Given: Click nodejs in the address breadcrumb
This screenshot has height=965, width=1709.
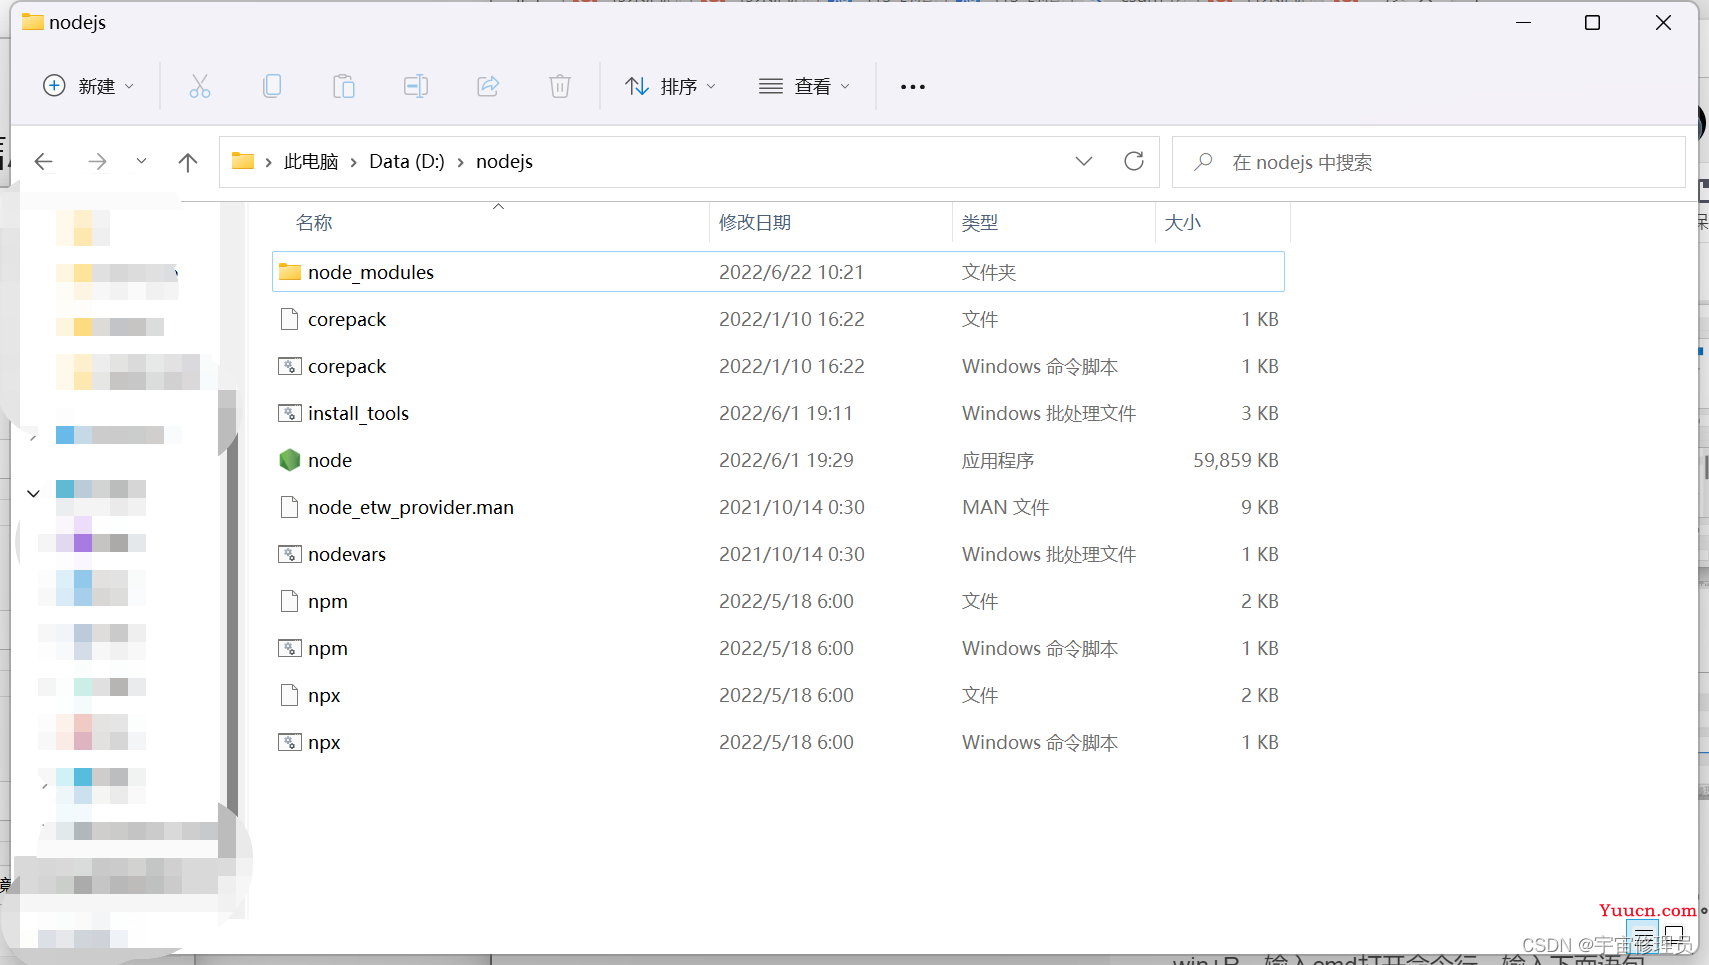Looking at the screenshot, I should (x=504, y=162).
